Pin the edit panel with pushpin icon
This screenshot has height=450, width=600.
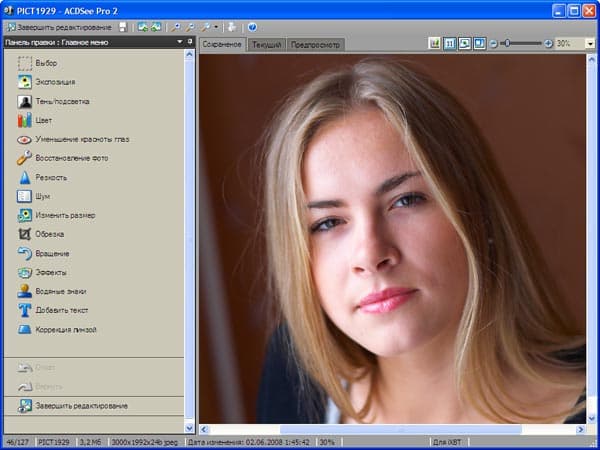(x=190, y=42)
